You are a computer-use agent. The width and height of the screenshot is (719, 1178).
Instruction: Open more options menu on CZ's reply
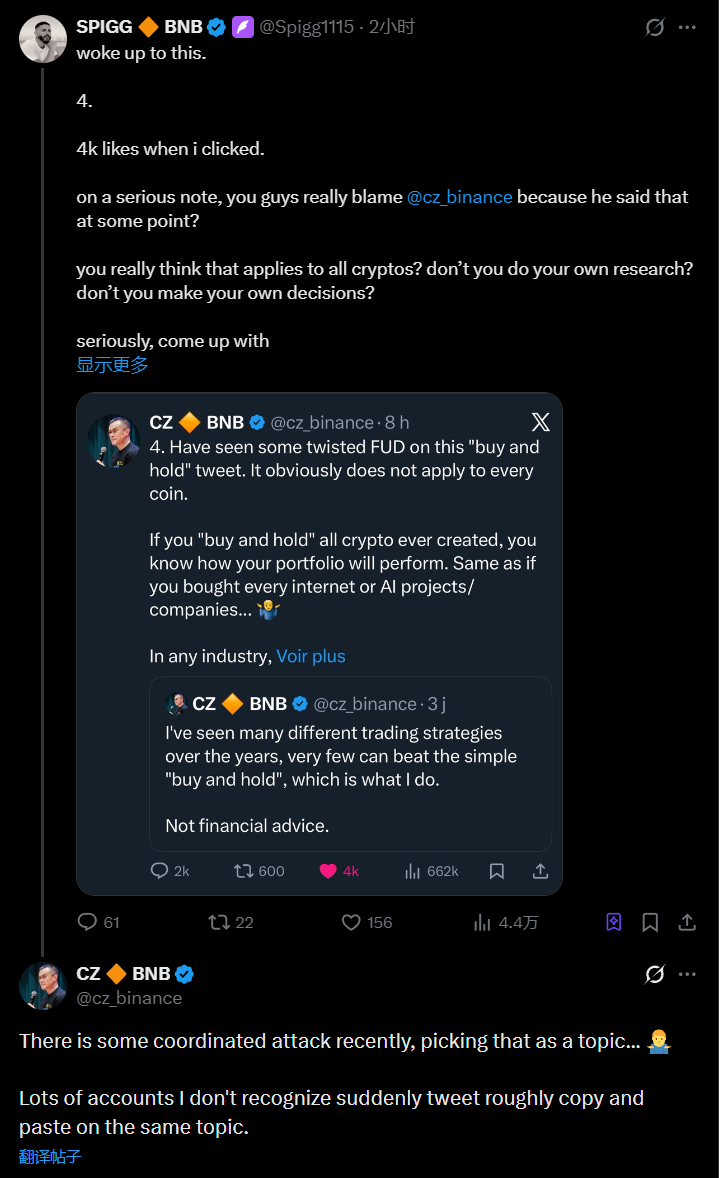point(687,974)
